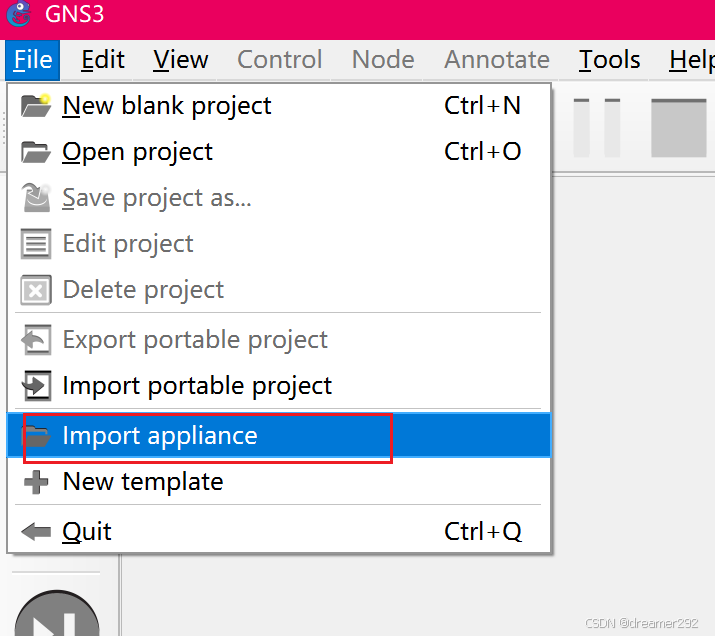Click the Import appliance folder icon
This screenshot has width=715, height=636.
[x=36, y=436]
